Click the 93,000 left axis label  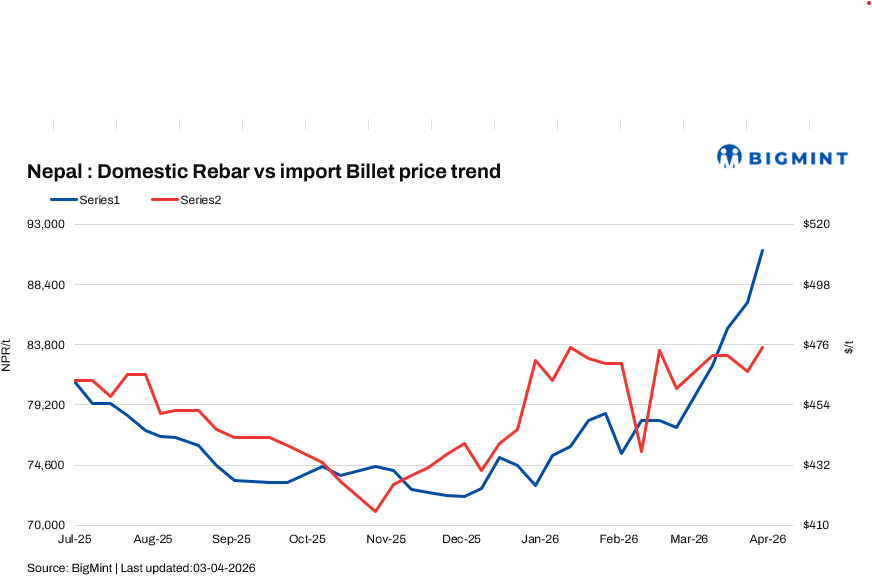pyautogui.click(x=48, y=224)
